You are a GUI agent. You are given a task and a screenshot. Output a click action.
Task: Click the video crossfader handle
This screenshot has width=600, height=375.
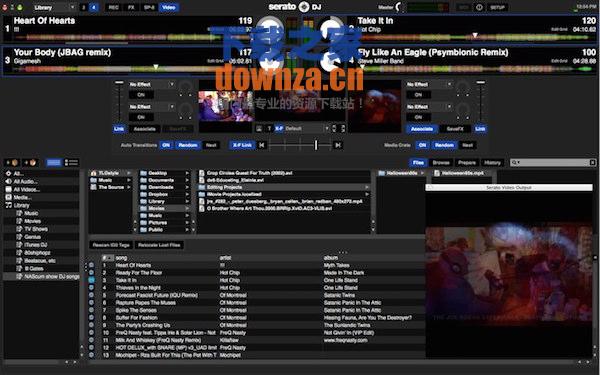tap(316, 145)
